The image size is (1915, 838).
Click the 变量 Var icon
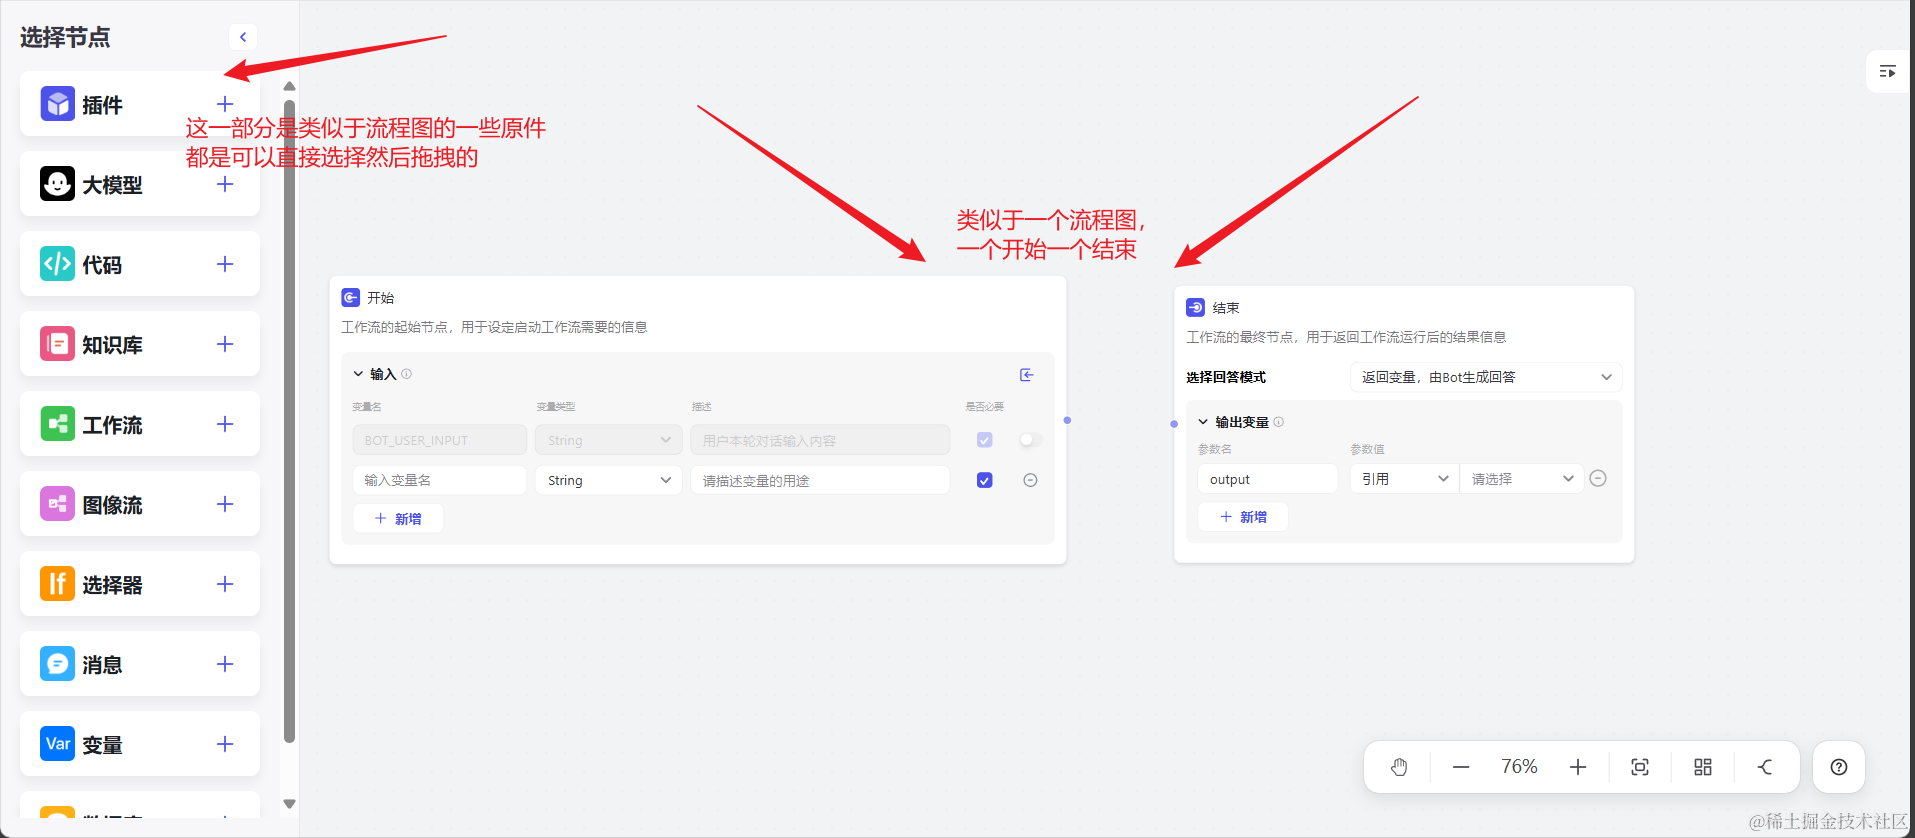[58, 744]
